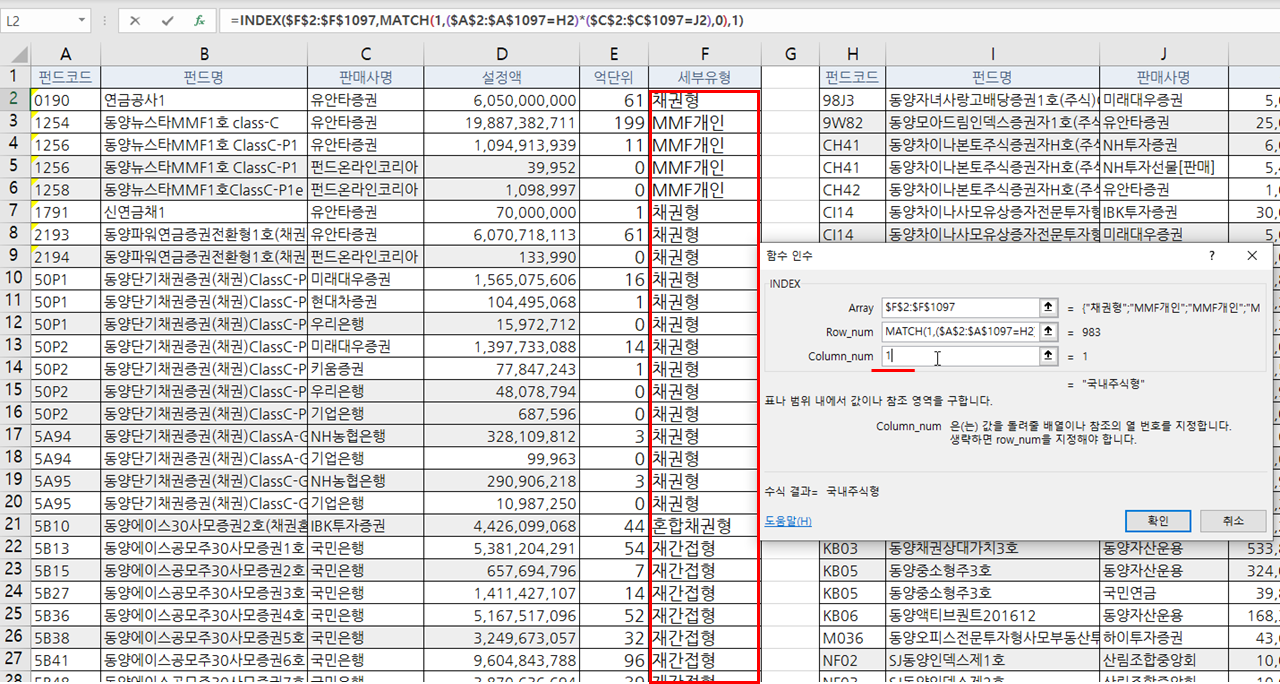Select column A header
Viewport: 1280px width, 684px height.
point(65,53)
